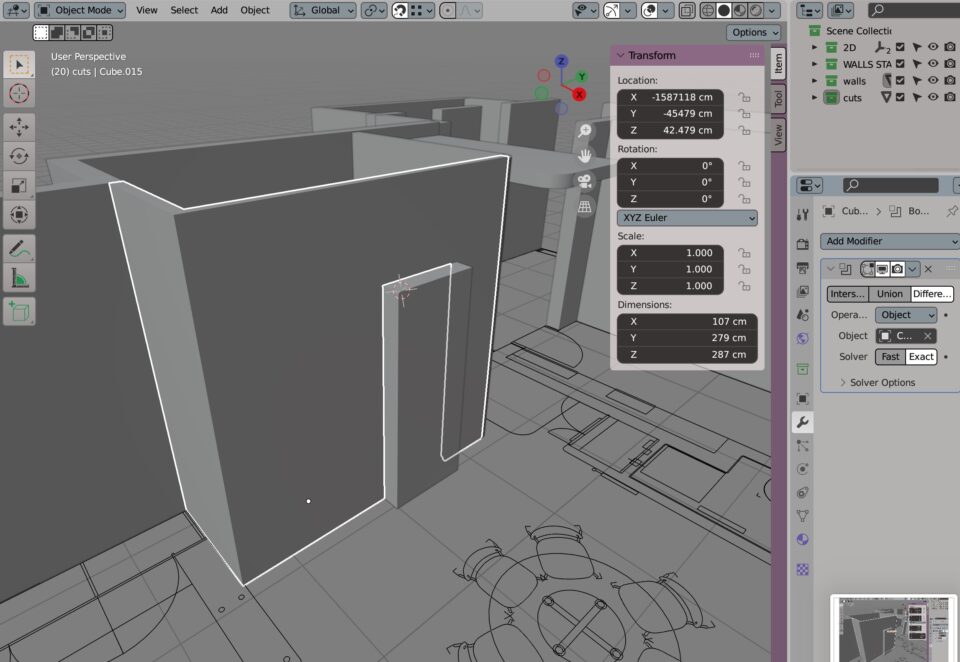Click the Dimensions Z value field

coord(687,354)
